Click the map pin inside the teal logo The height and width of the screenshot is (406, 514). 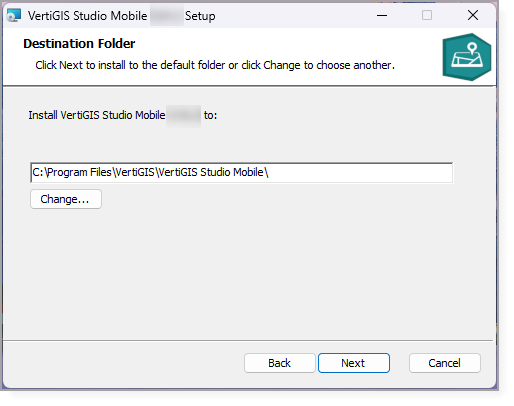tap(472, 48)
